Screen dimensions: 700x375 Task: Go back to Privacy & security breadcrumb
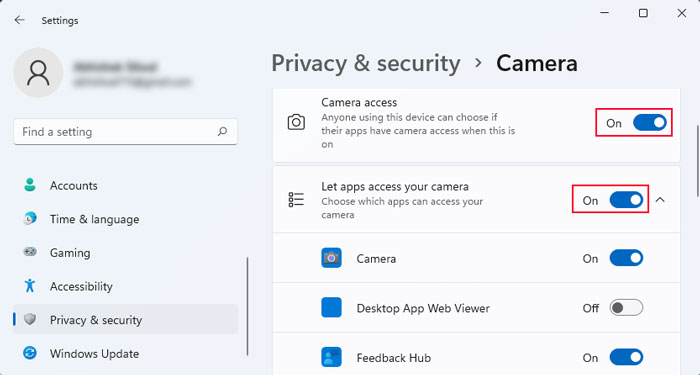click(x=366, y=63)
